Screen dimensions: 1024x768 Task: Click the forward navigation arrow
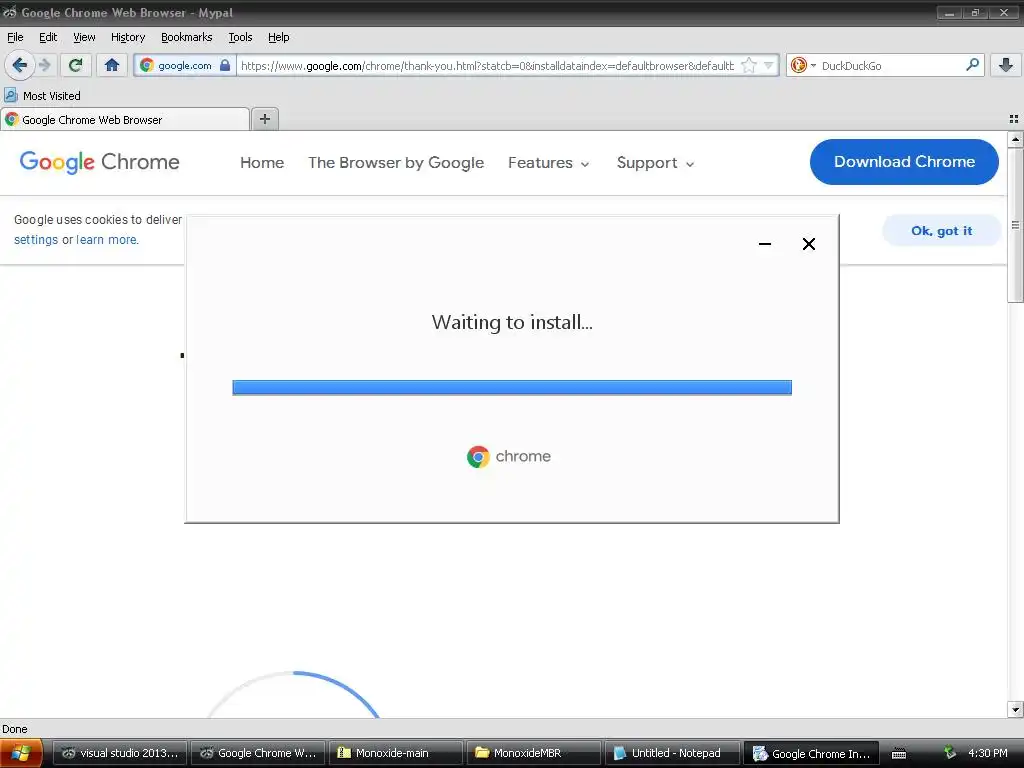pos(45,65)
